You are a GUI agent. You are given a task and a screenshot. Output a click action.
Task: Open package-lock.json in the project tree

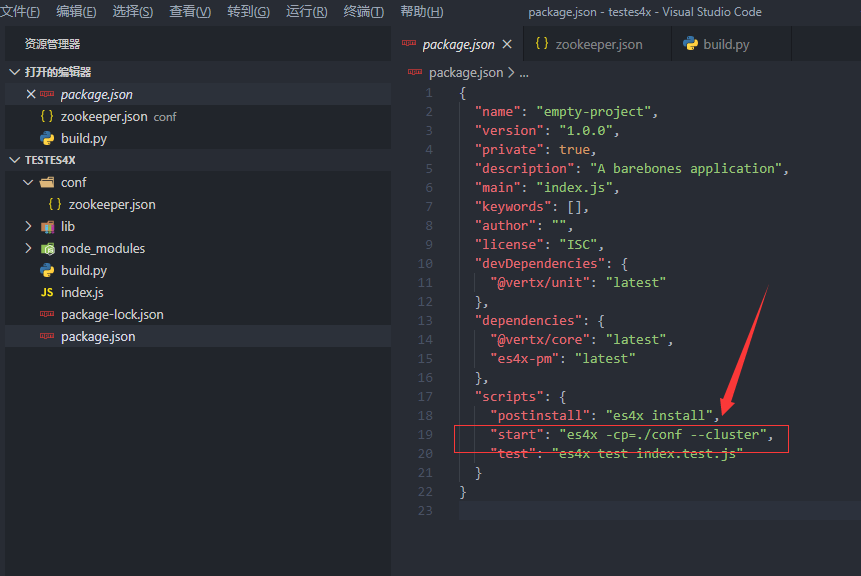coord(198,314)
